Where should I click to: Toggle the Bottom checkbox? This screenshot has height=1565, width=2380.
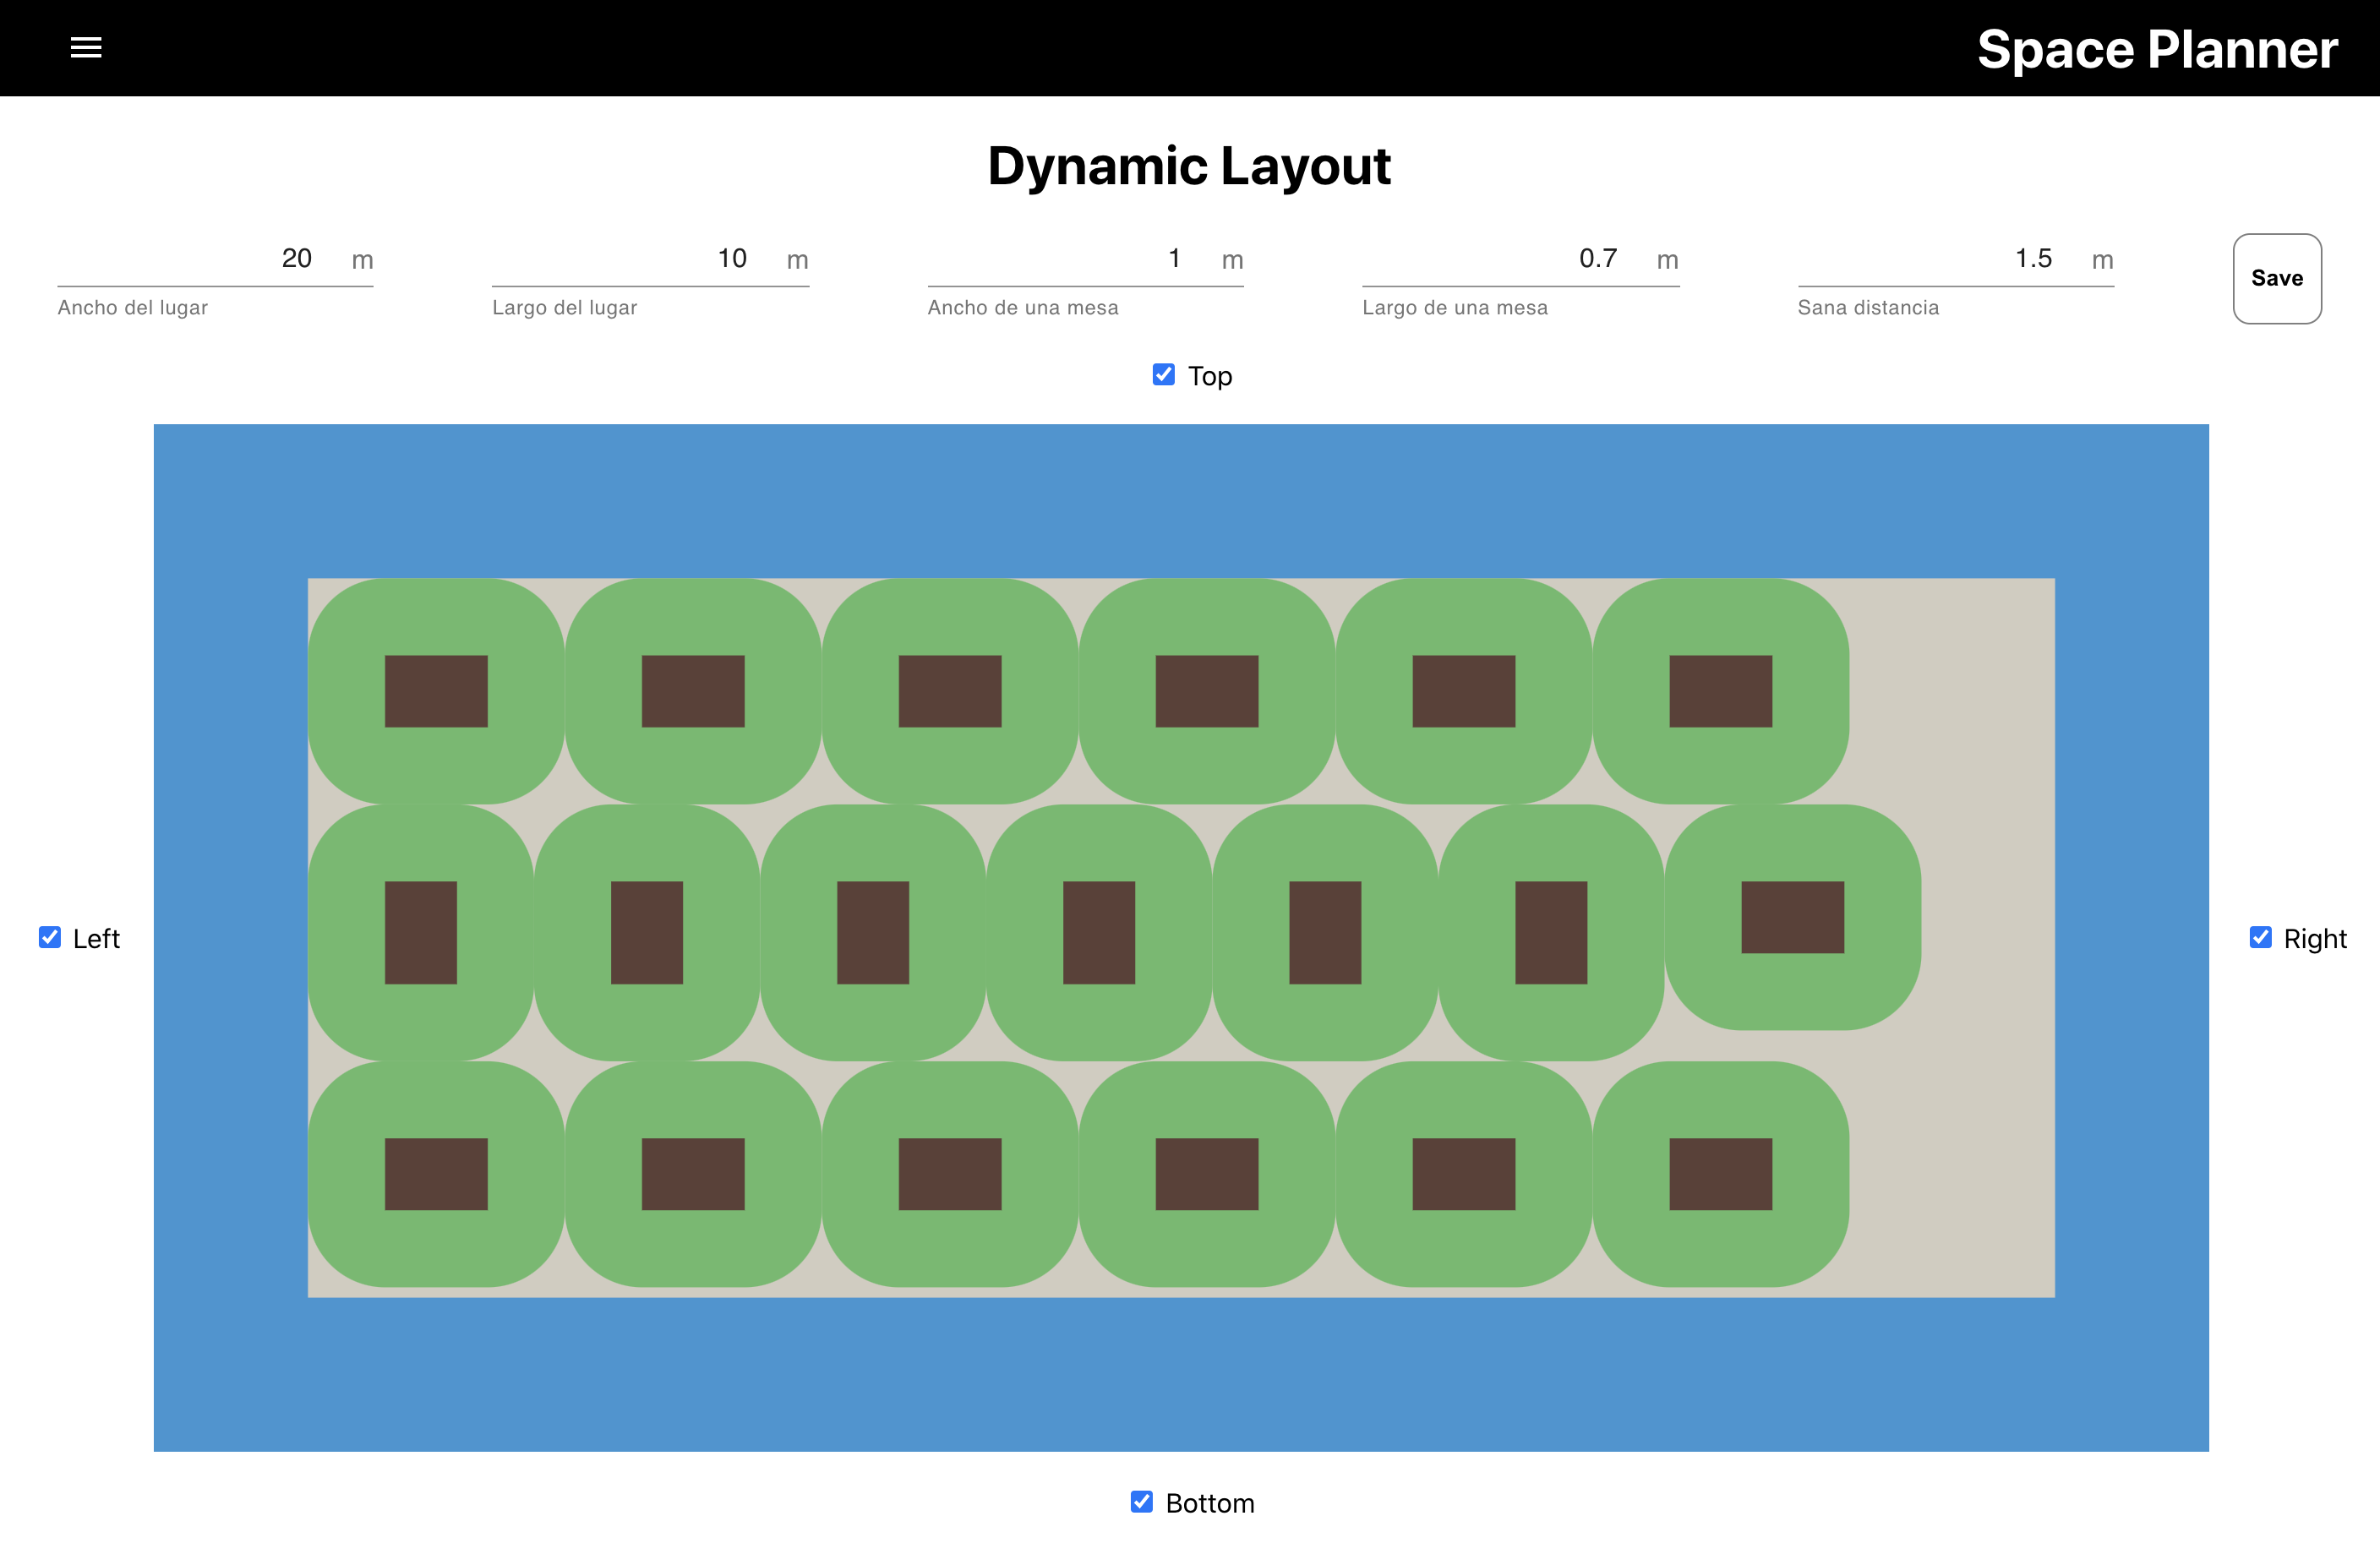1141,1502
